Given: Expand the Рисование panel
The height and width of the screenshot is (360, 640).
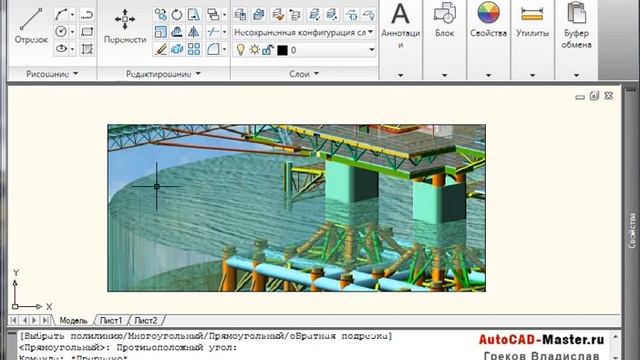Looking at the screenshot, I should click(52, 74).
